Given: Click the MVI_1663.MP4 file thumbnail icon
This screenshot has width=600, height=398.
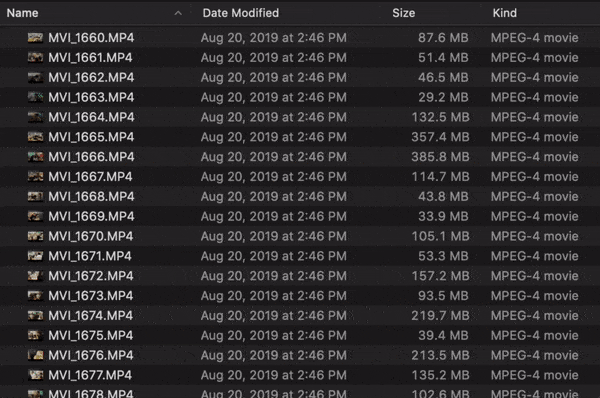Looking at the screenshot, I should [35, 97].
